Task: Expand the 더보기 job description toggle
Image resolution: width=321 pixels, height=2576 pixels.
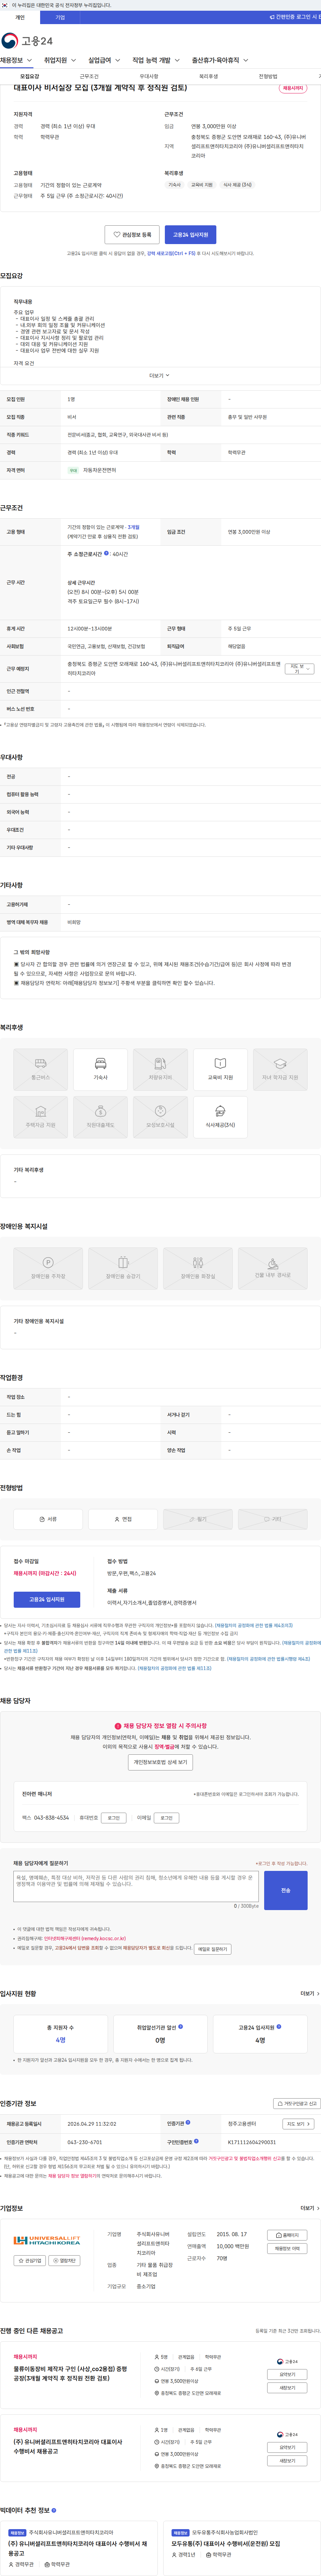Action: [160, 376]
